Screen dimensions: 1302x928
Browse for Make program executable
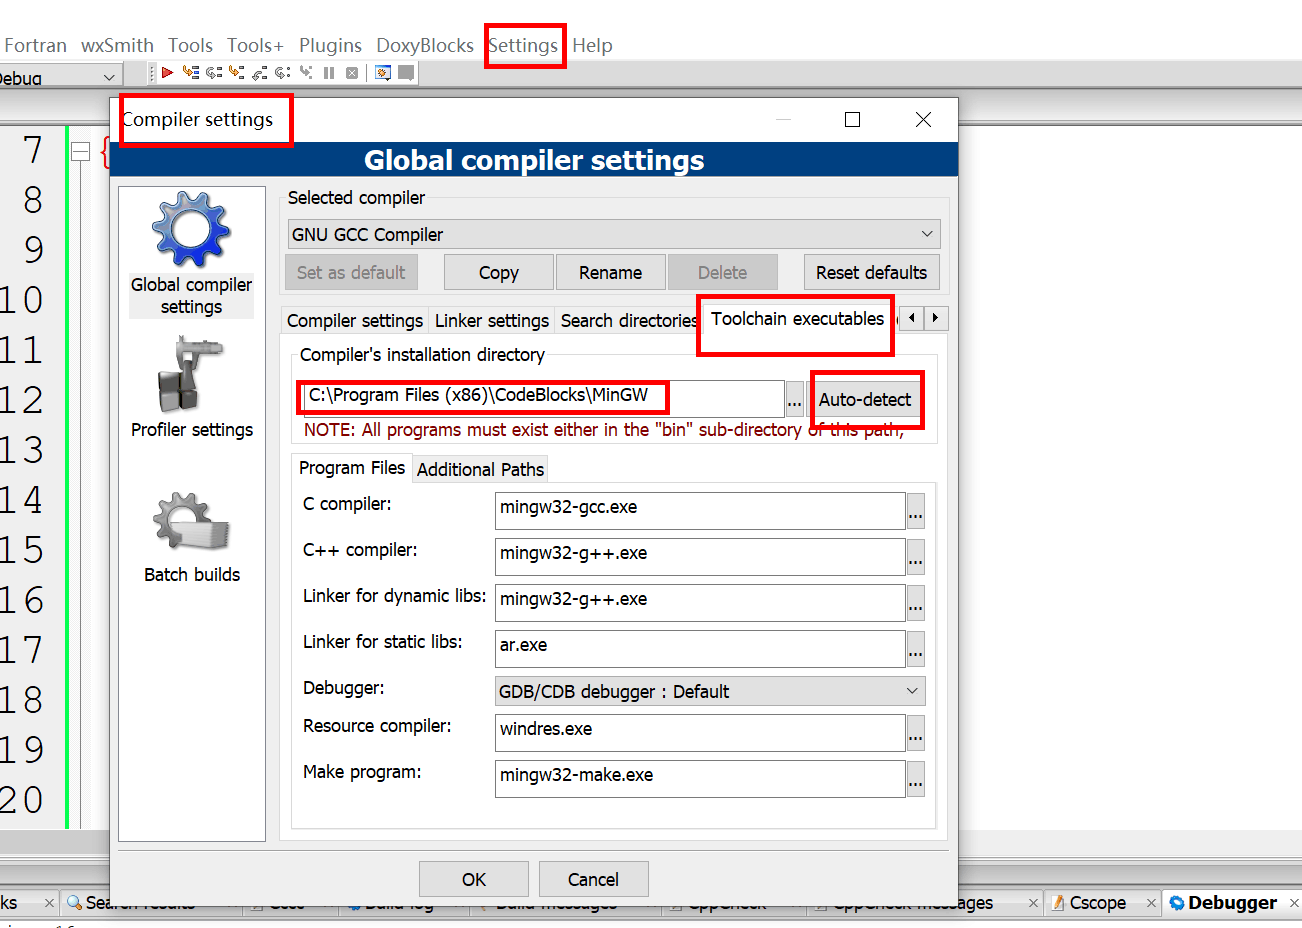(915, 779)
